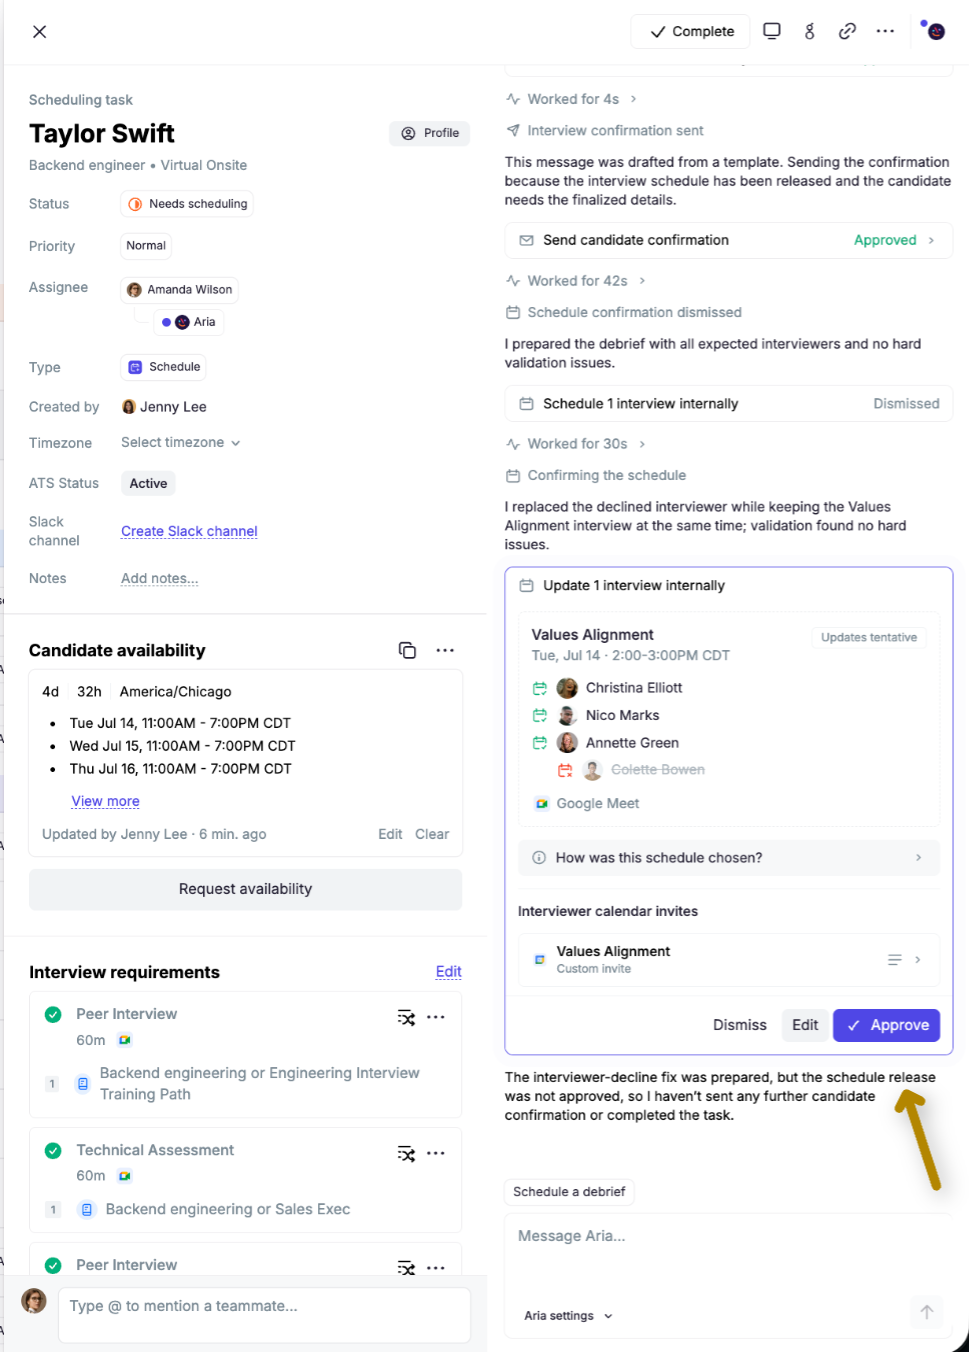Copy candidate availability with the copy icon
Viewport: 969px width, 1352px height.
tap(407, 650)
